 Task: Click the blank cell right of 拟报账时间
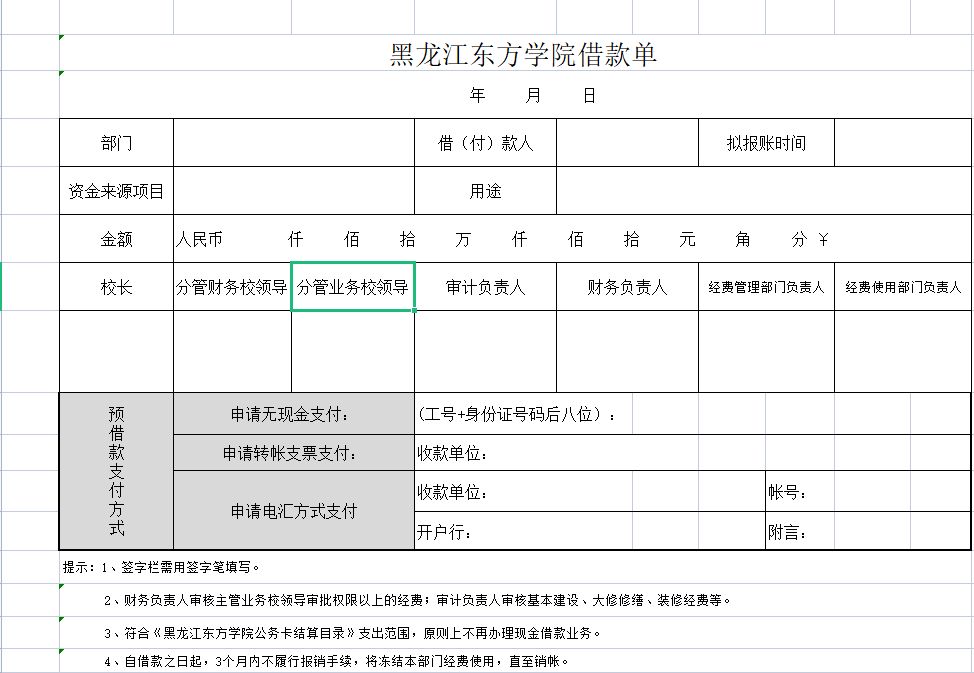click(903, 143)
